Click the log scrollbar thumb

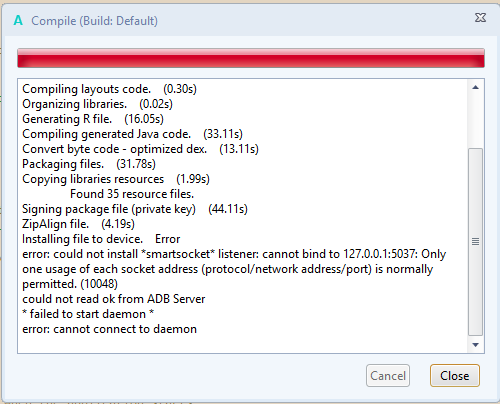pos(476,242)
